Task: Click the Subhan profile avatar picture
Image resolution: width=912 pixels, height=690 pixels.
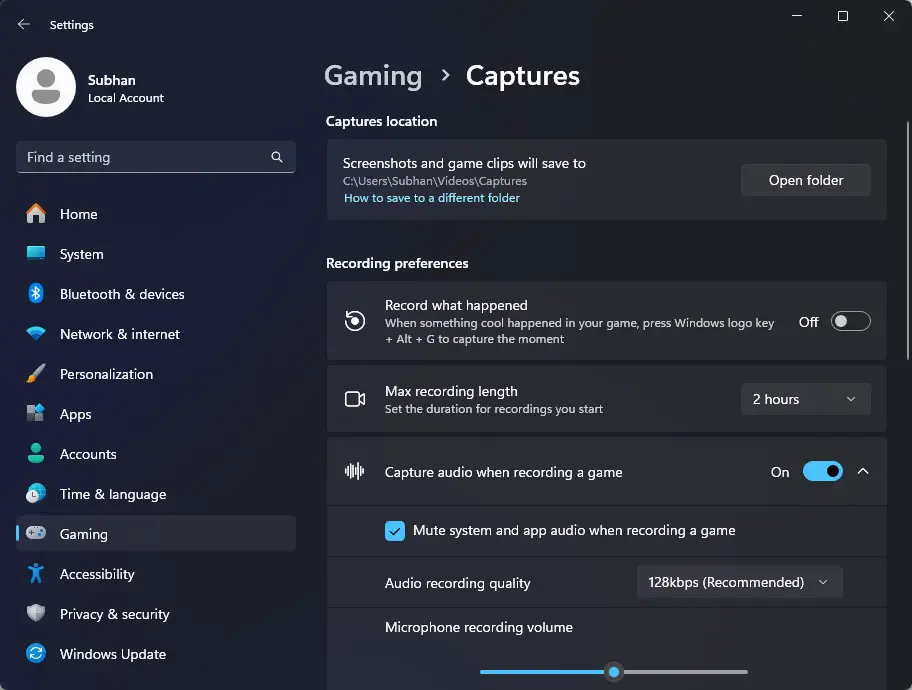Action: (46, 87)
